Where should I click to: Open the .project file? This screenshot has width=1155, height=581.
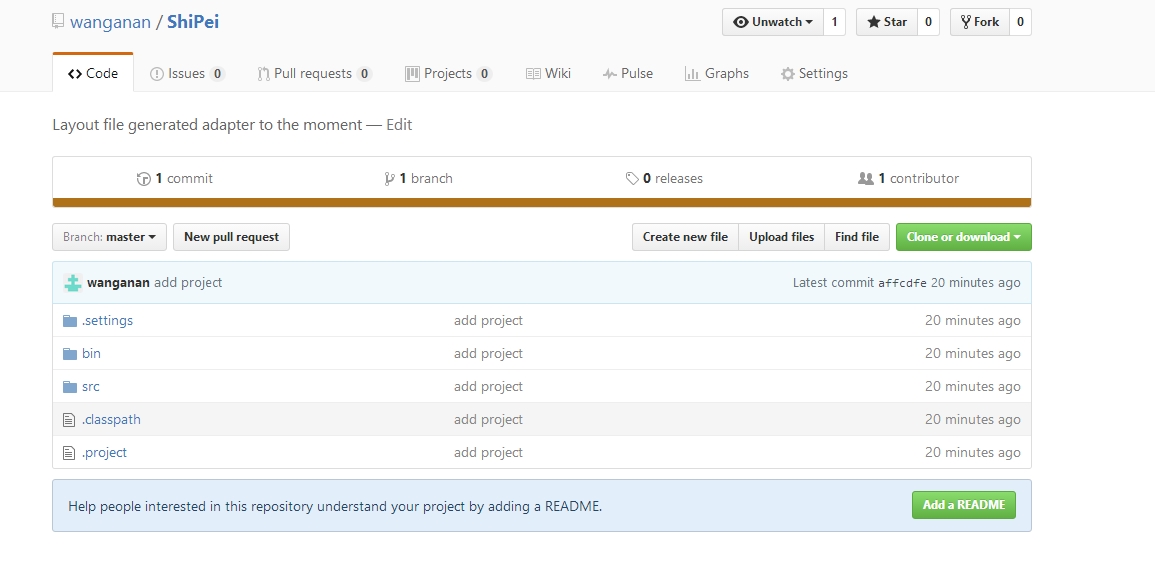[x=105, y=453]
